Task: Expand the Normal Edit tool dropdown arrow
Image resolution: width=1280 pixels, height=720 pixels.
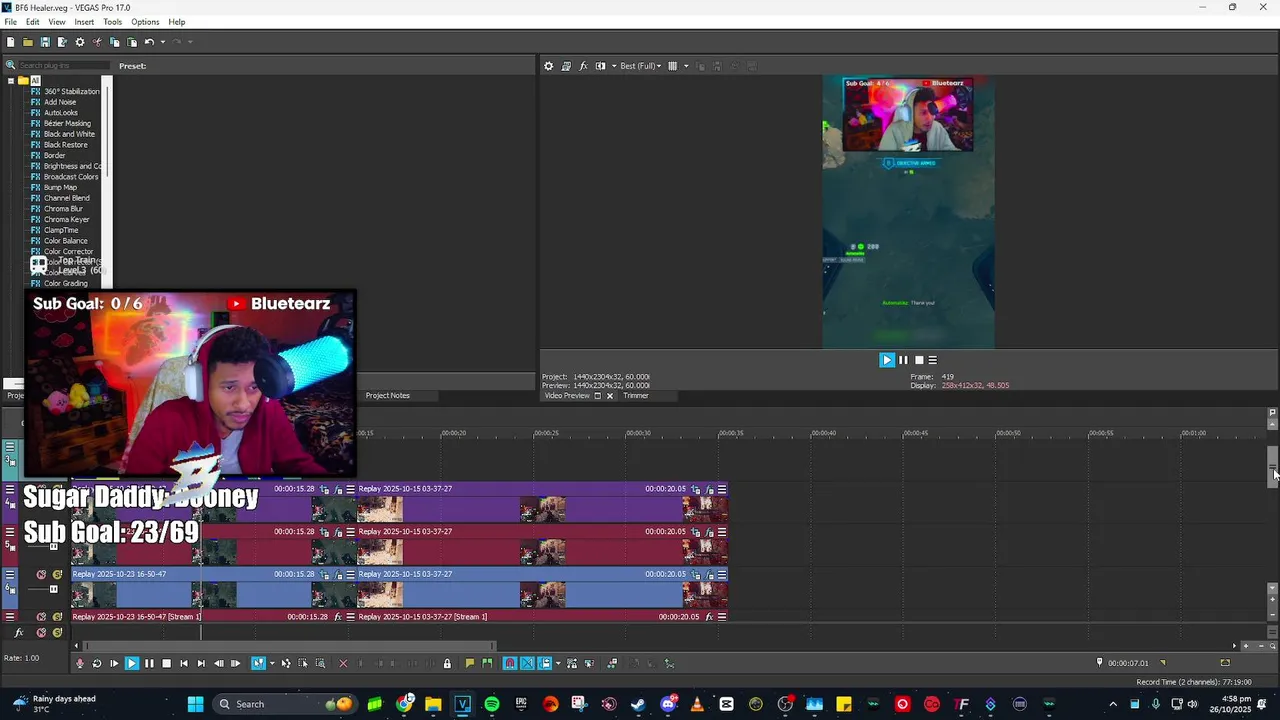Action: coord(272,663)
